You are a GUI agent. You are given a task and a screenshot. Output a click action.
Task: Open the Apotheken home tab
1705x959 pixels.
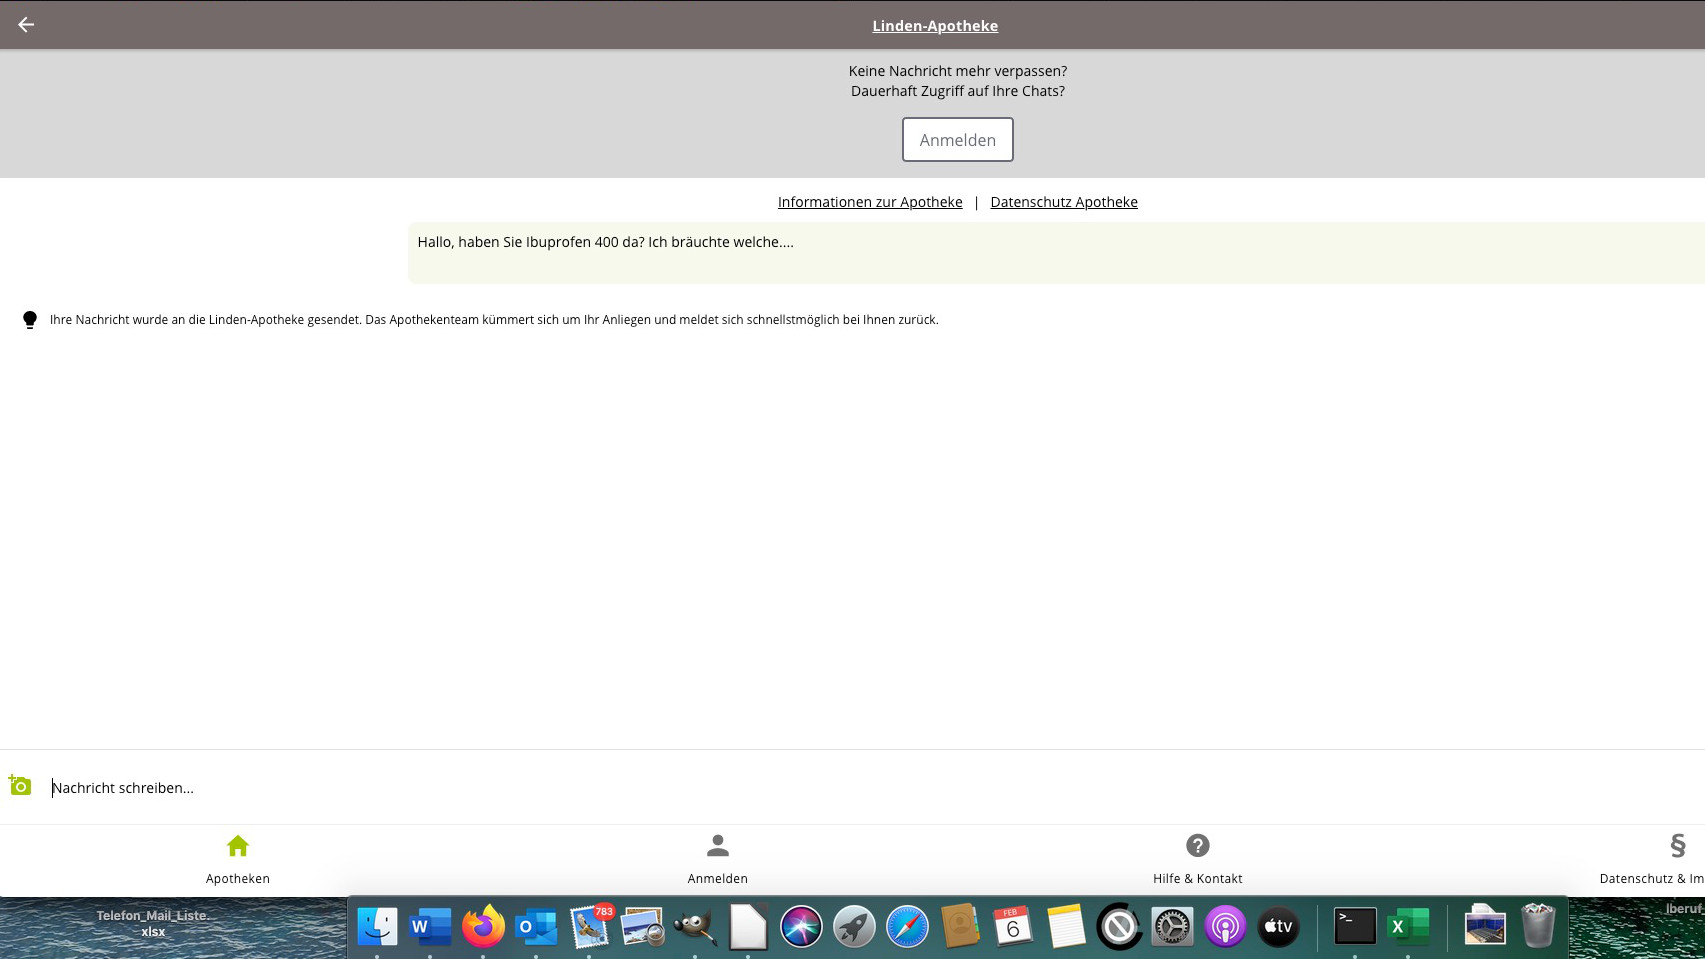pos(237,859)
